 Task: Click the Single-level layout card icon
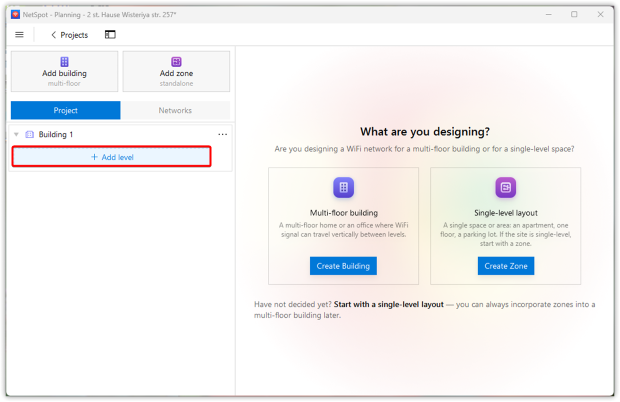(506, 187)
